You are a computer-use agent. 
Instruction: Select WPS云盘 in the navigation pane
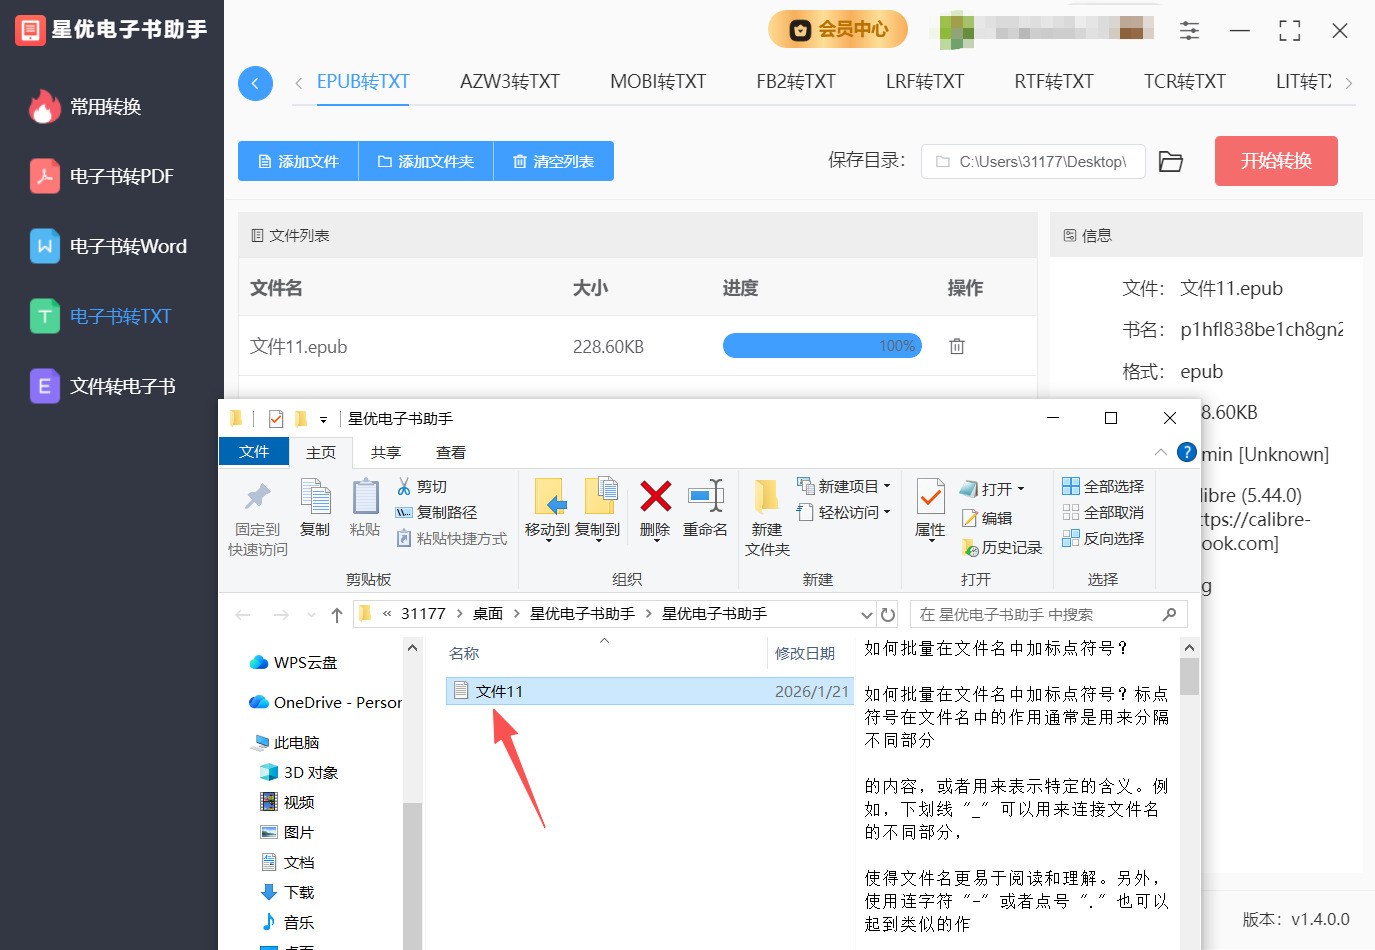293,663
